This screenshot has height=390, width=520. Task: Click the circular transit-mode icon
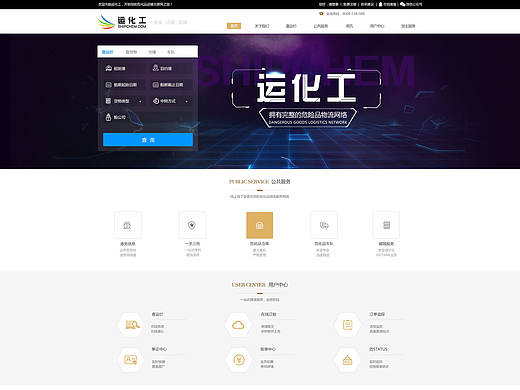pos(156,101)
